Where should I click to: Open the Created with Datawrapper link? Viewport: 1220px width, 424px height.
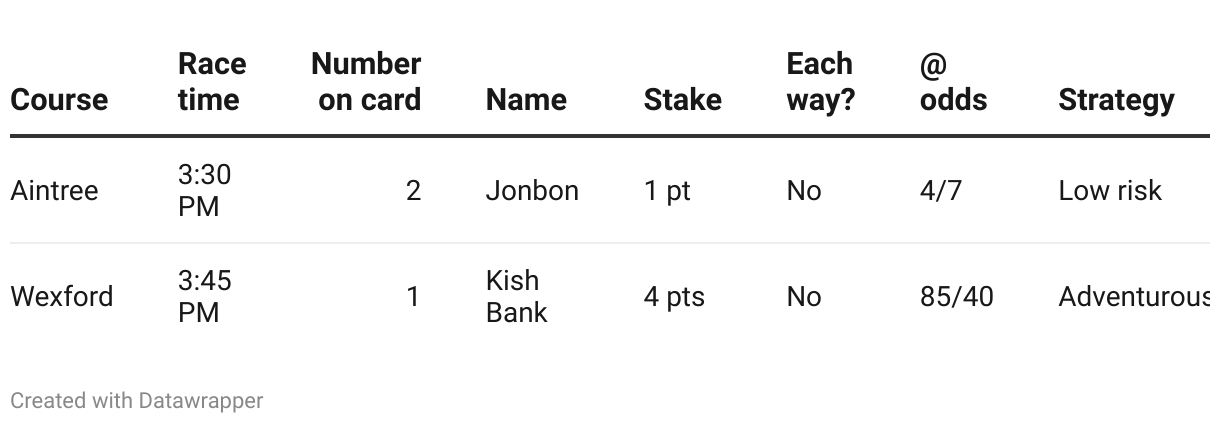(x=137, y=401)
